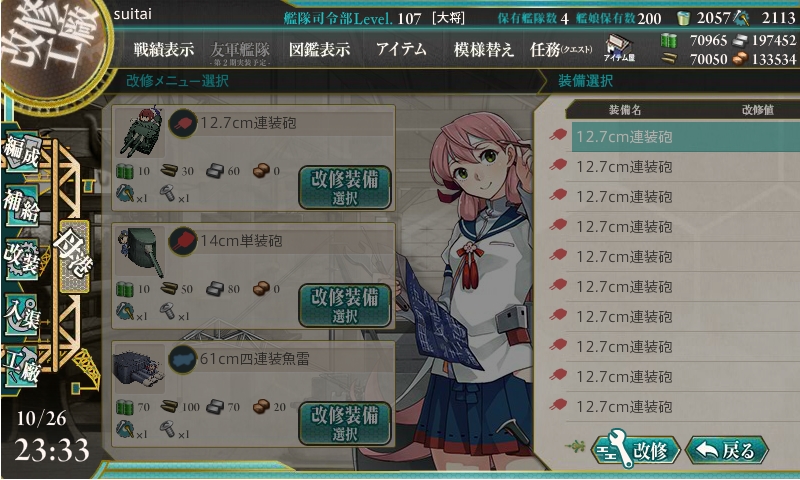Open 戦績表示 record display menu

(164, 49)
